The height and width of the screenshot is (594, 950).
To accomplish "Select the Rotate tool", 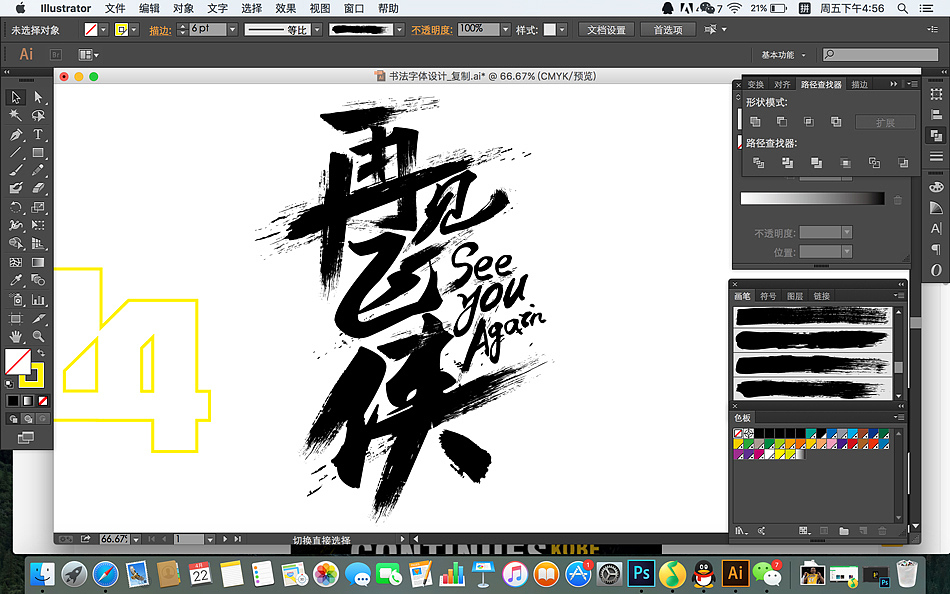I will click(x=16, y=207).
